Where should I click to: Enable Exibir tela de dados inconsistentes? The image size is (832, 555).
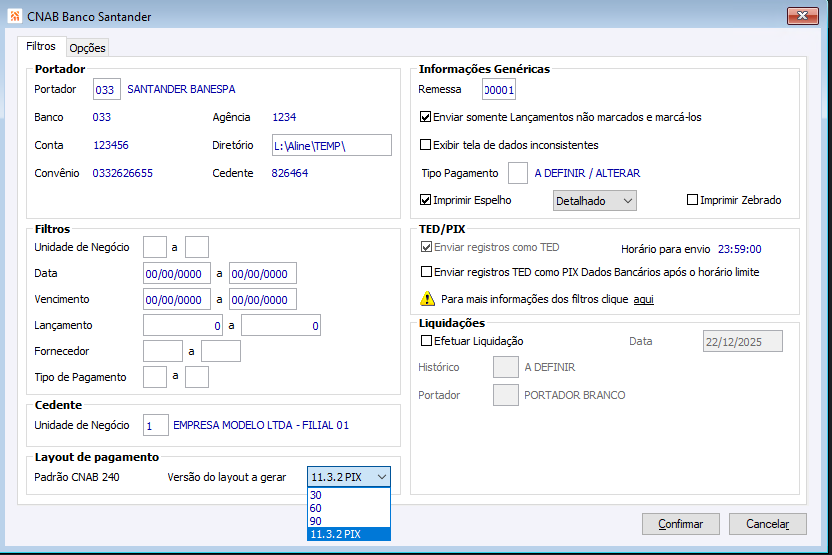click(425, 144)
